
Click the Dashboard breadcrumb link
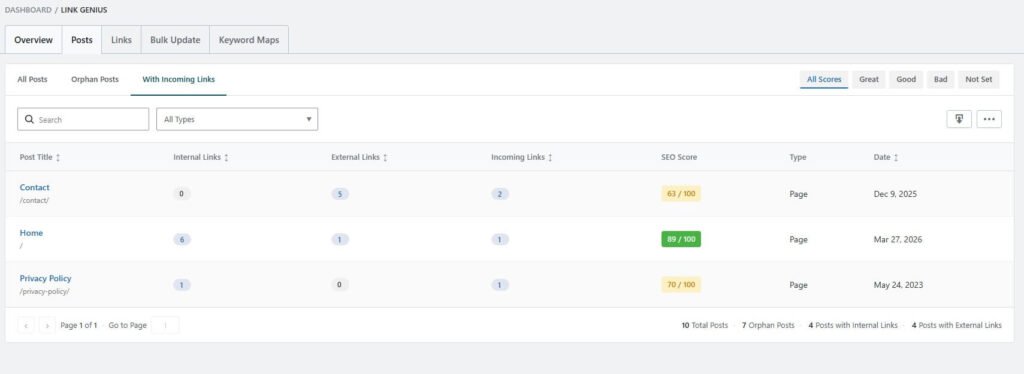click(28, 10)
